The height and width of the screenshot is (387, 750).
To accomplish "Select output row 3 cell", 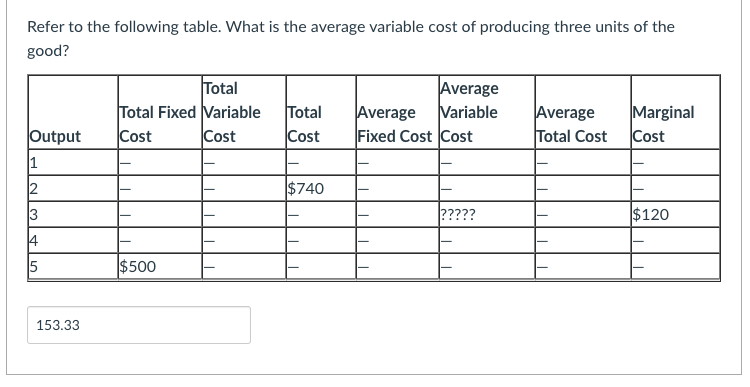I will (x=73, y=214).
